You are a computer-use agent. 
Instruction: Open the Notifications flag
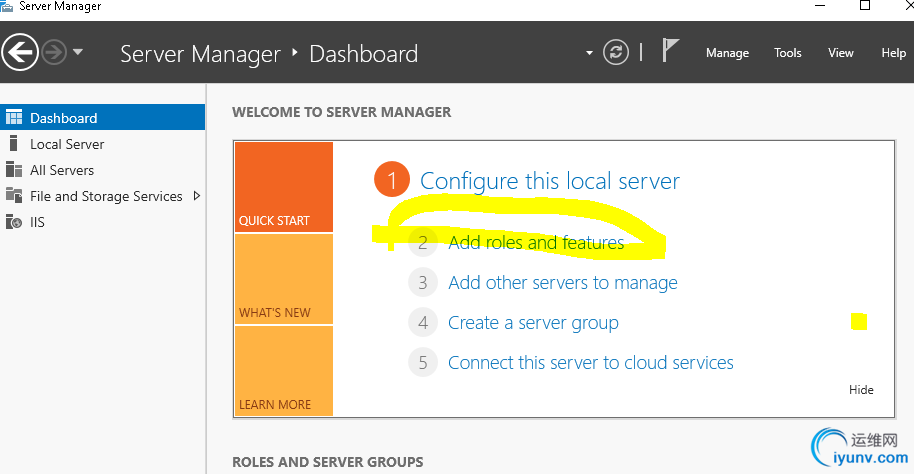coord(670,50)
